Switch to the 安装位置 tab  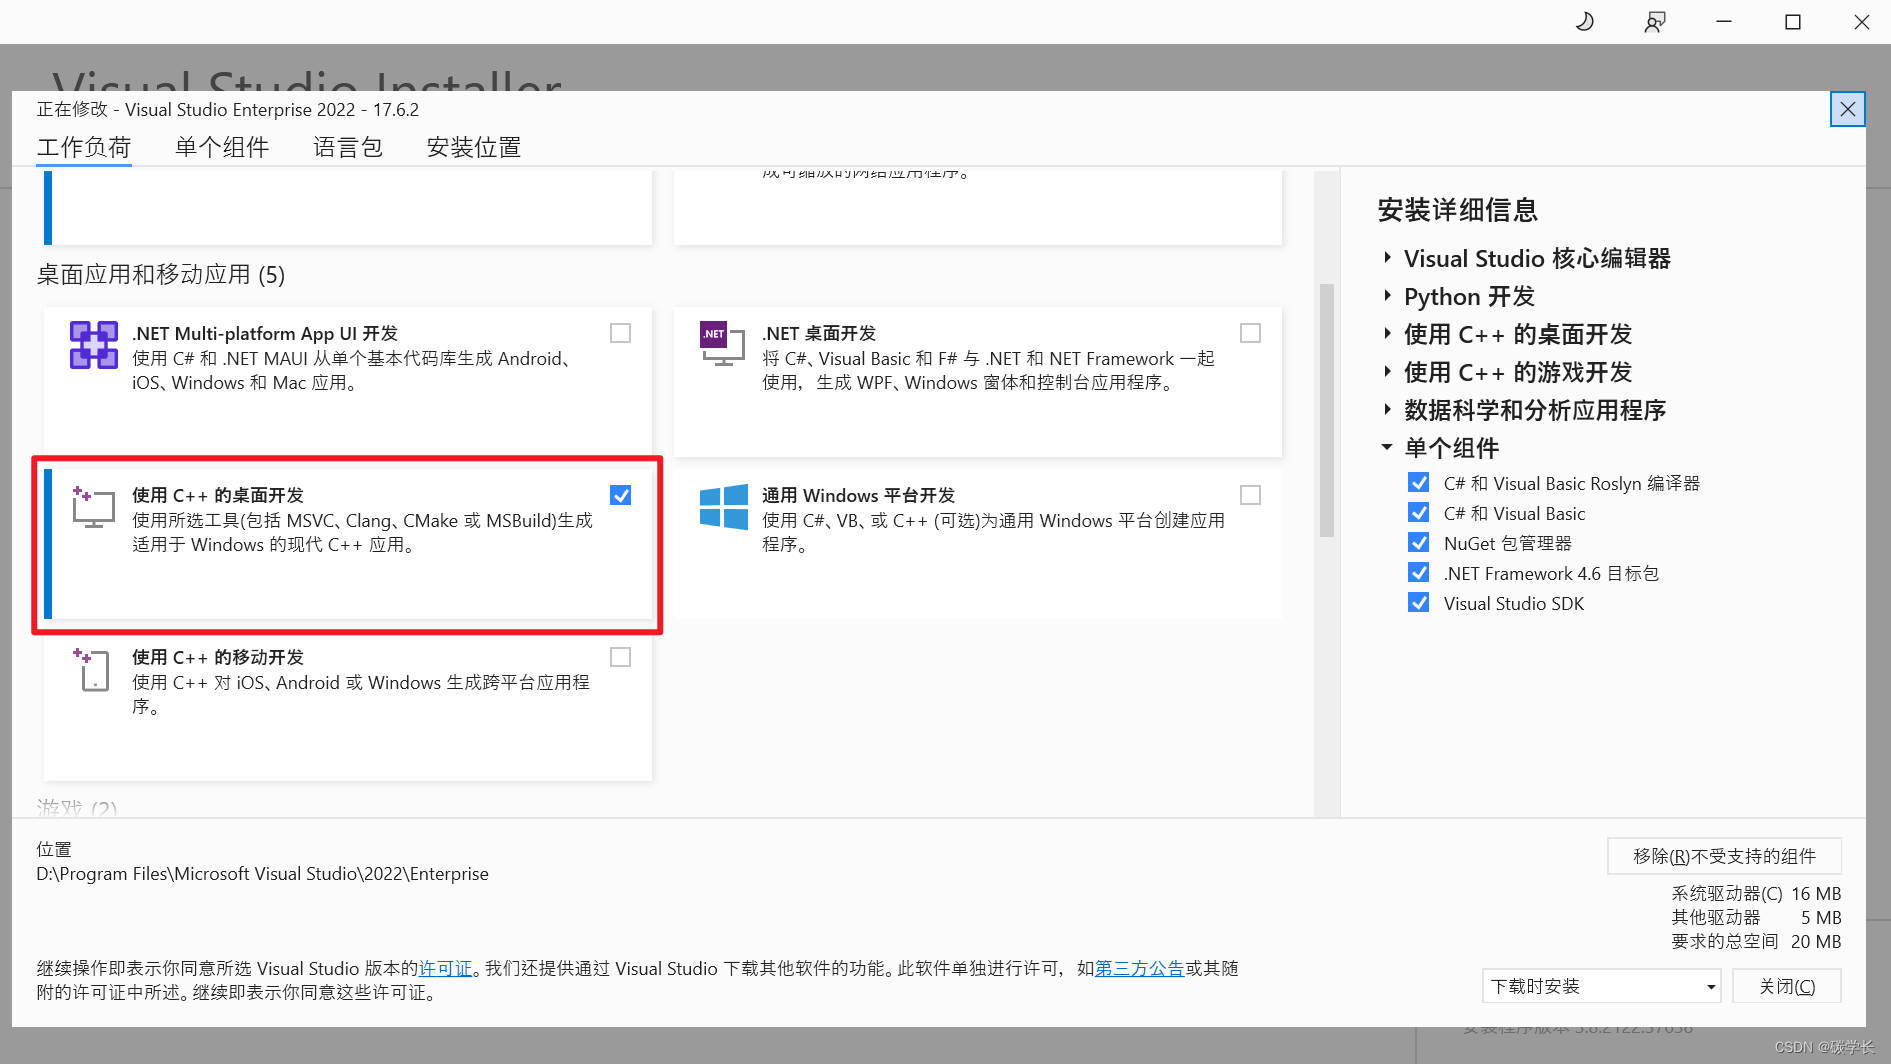pyautogui.click(x=474, y=147)
